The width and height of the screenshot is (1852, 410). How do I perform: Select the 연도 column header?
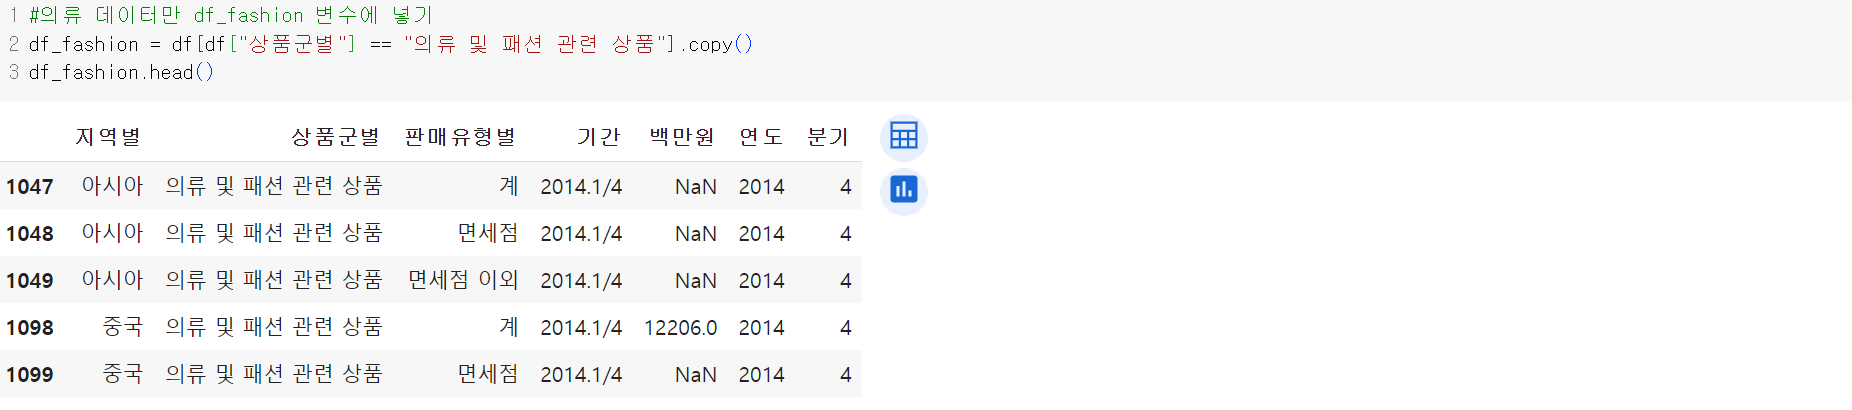[x=761, y=137]
